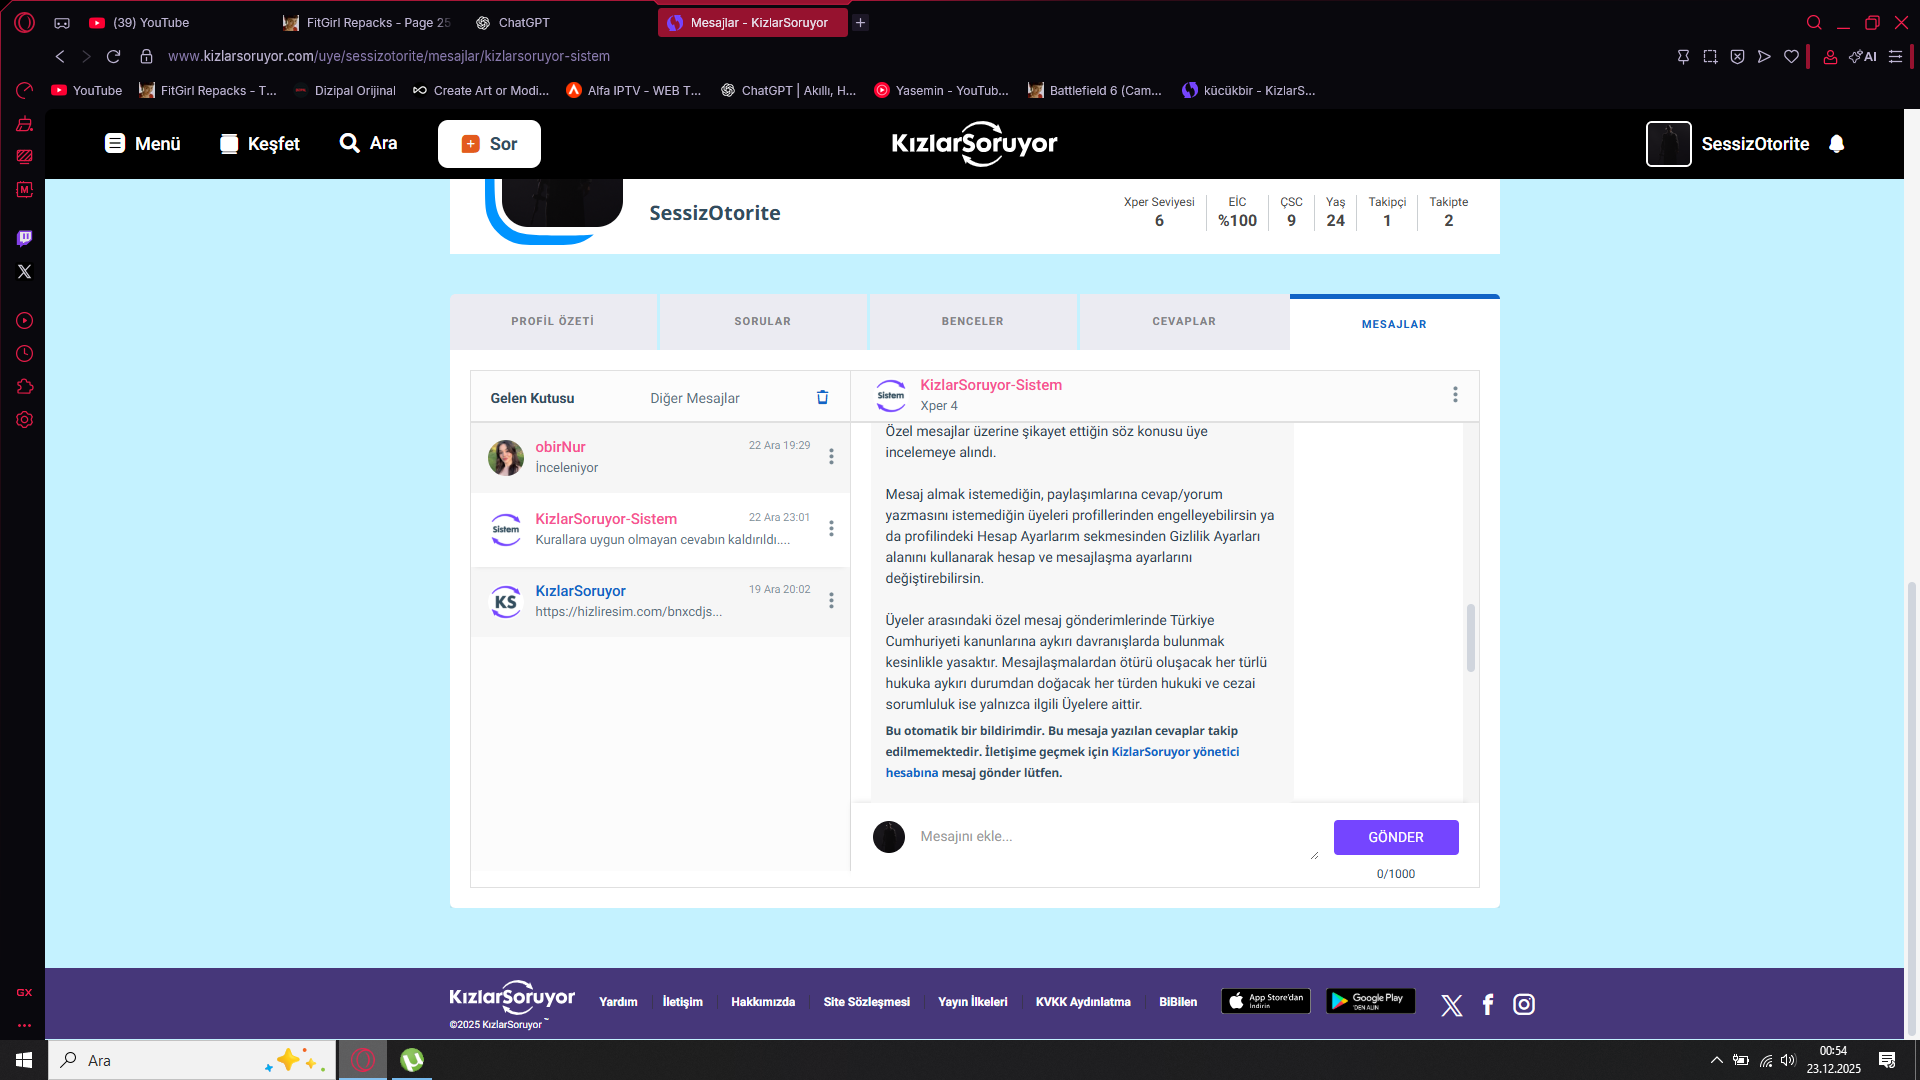
Task: Click the Sor ask button
Action: [x=489, y=144]
